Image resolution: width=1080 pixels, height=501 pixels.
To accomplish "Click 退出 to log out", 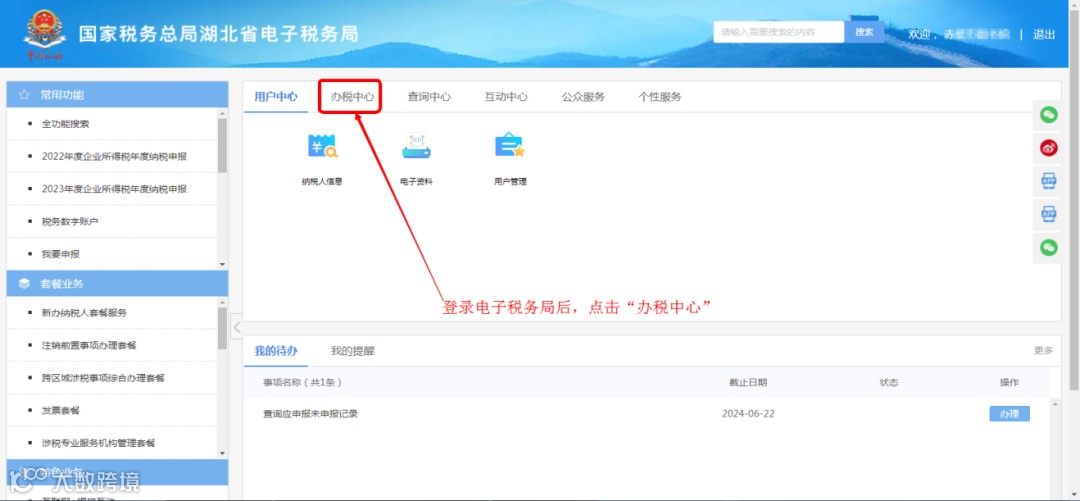I will 1044,34.
